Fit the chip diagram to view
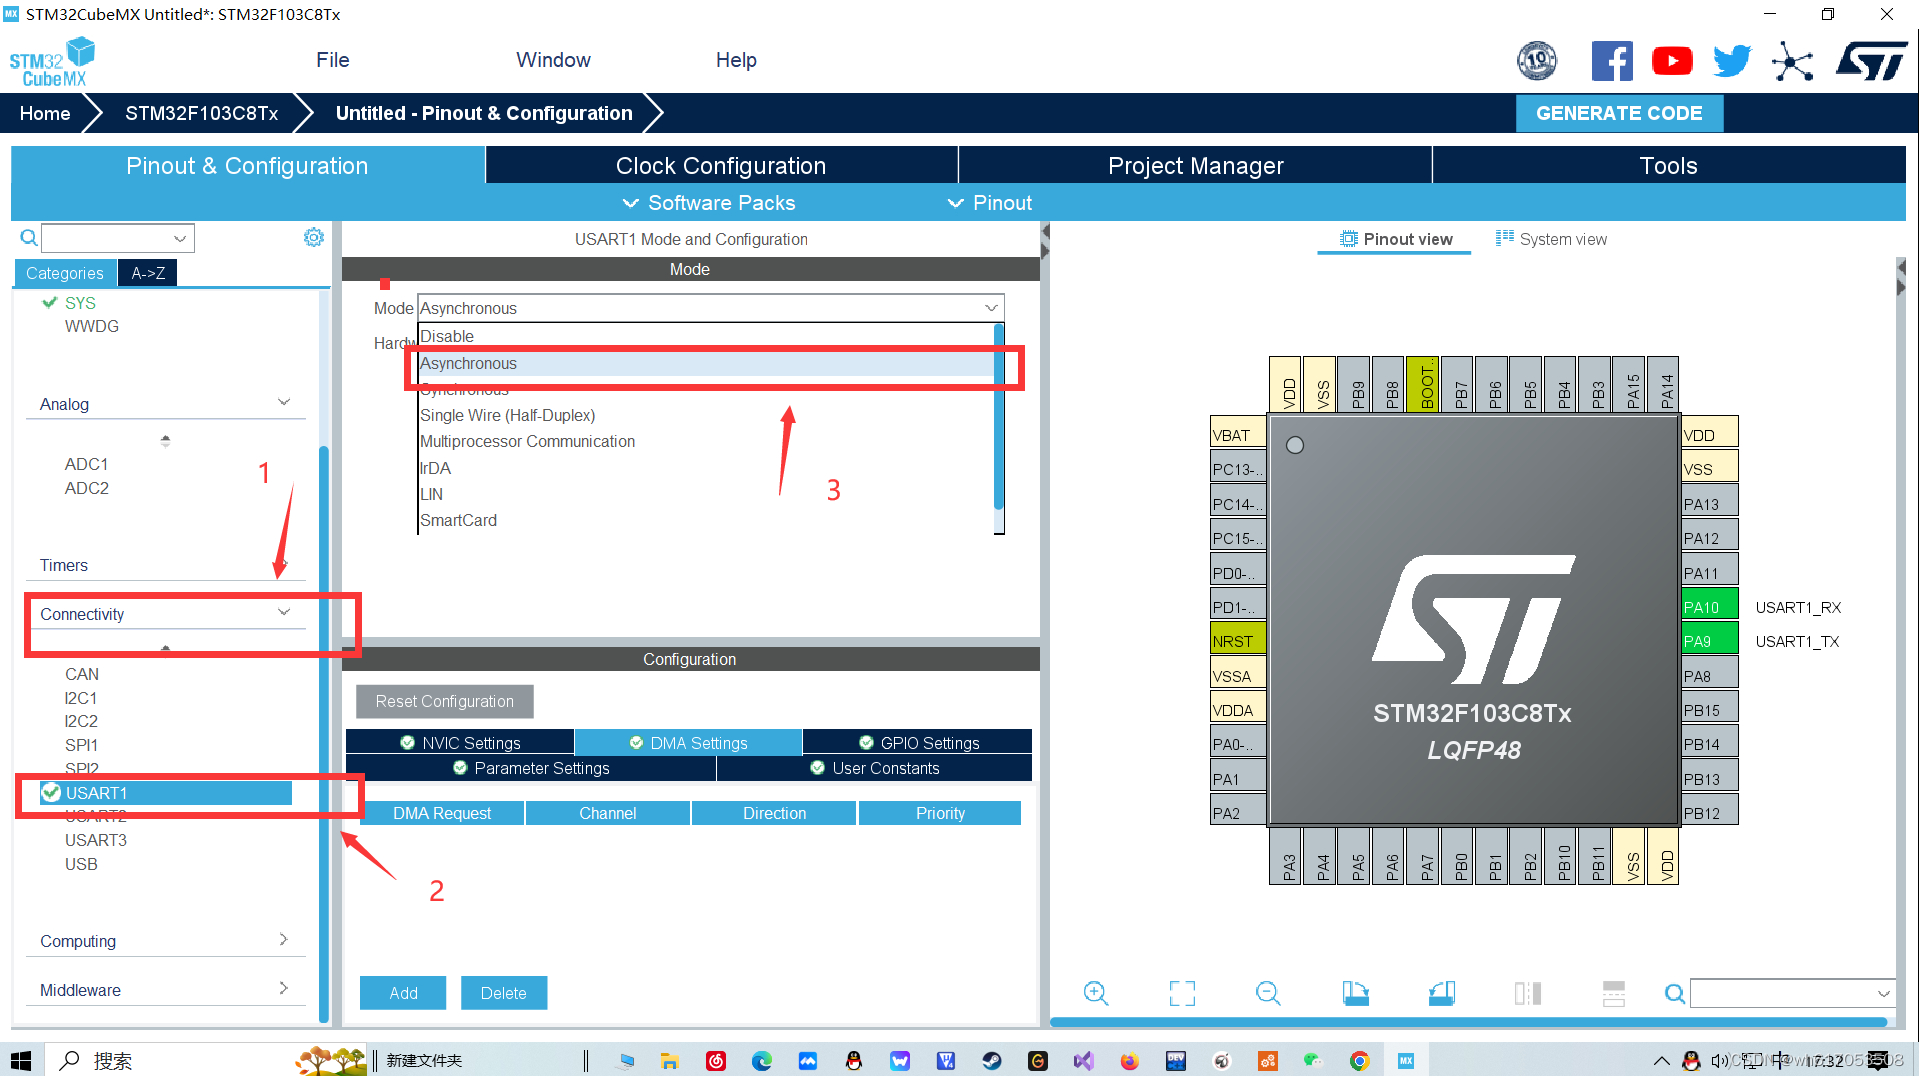 point(1182,993)
